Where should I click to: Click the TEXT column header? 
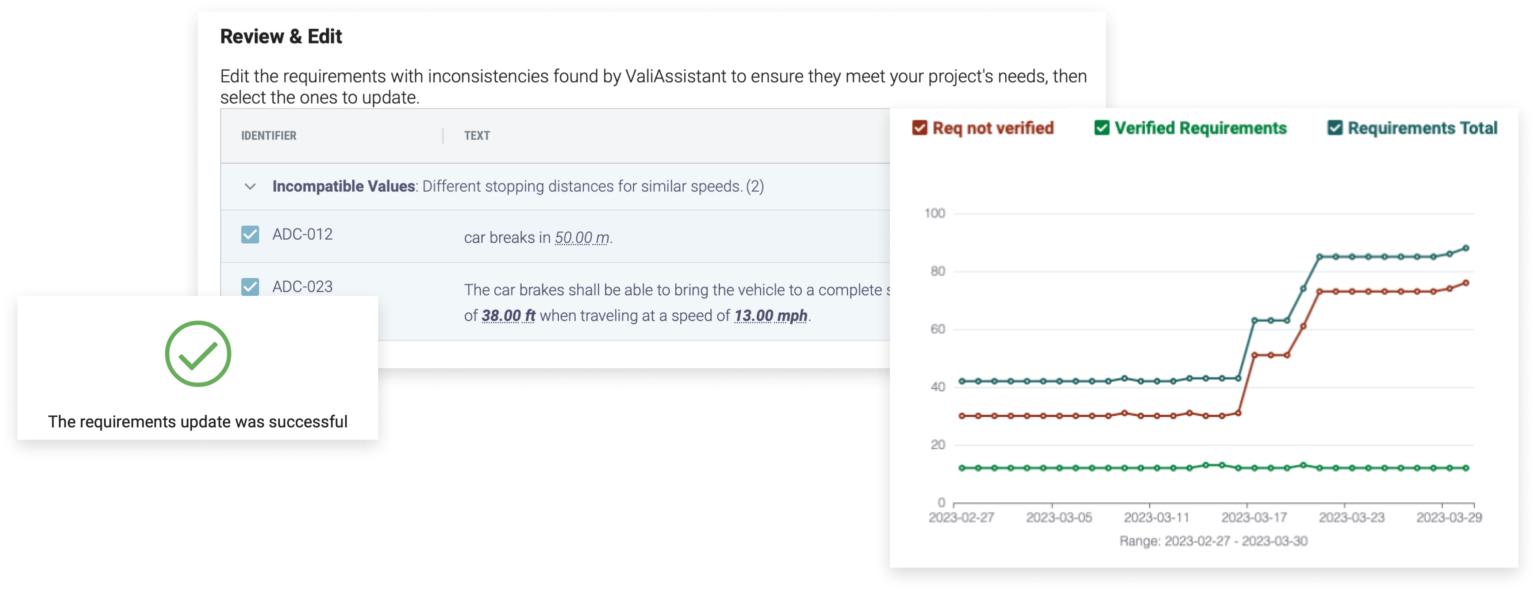click(477, 135)
